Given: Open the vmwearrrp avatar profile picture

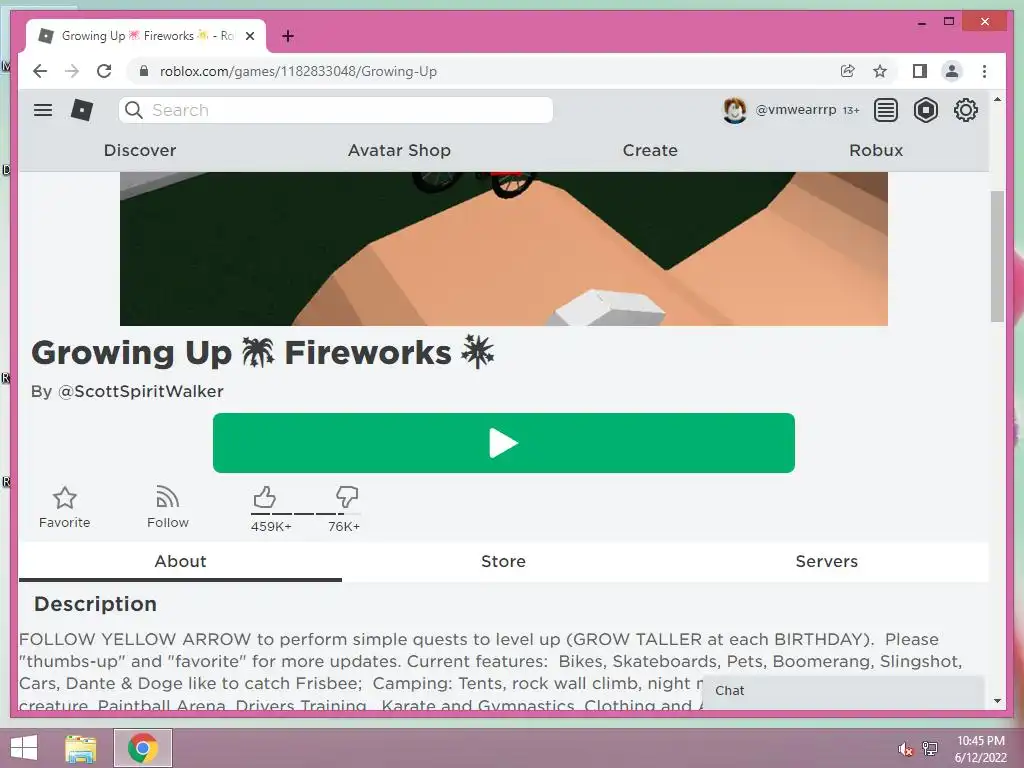Looking at the screenshot, I should [x=735, y=110].
